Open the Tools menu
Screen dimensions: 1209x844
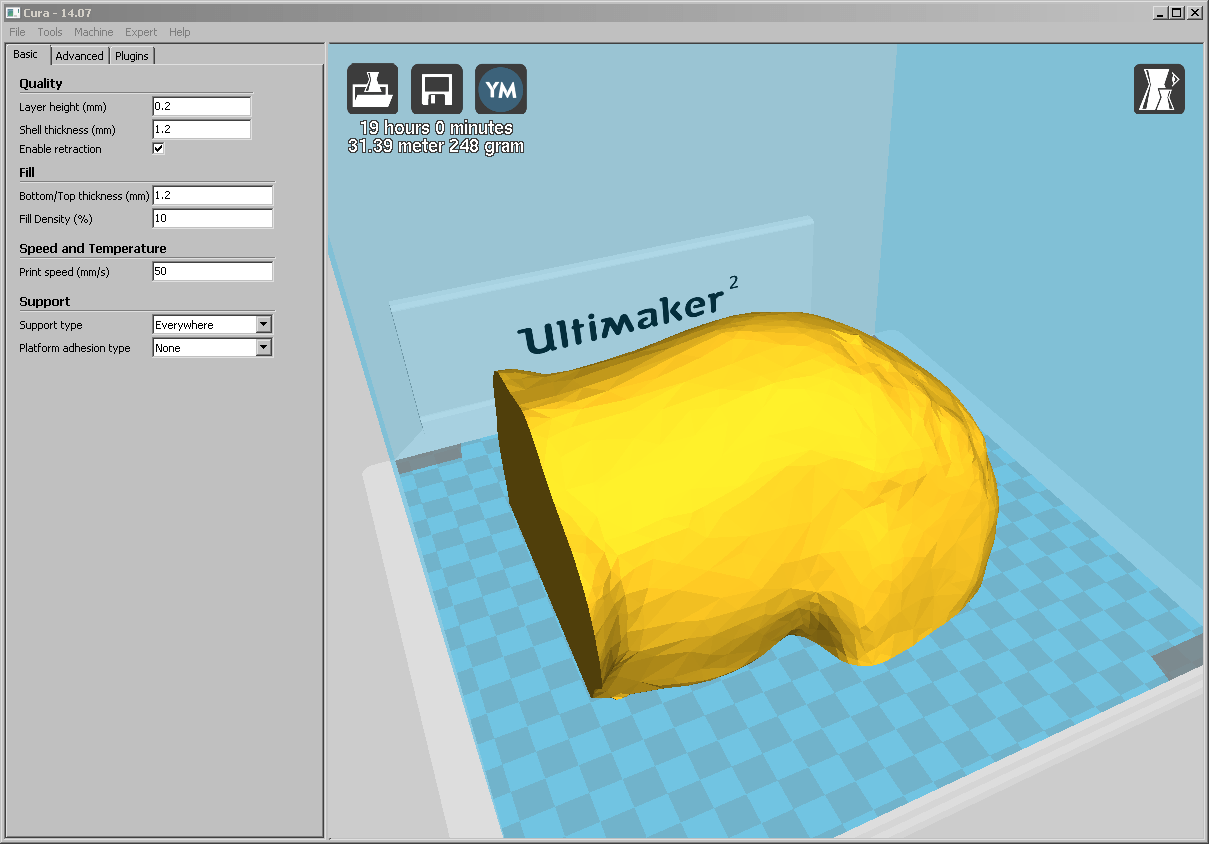(x=50, y=32)
